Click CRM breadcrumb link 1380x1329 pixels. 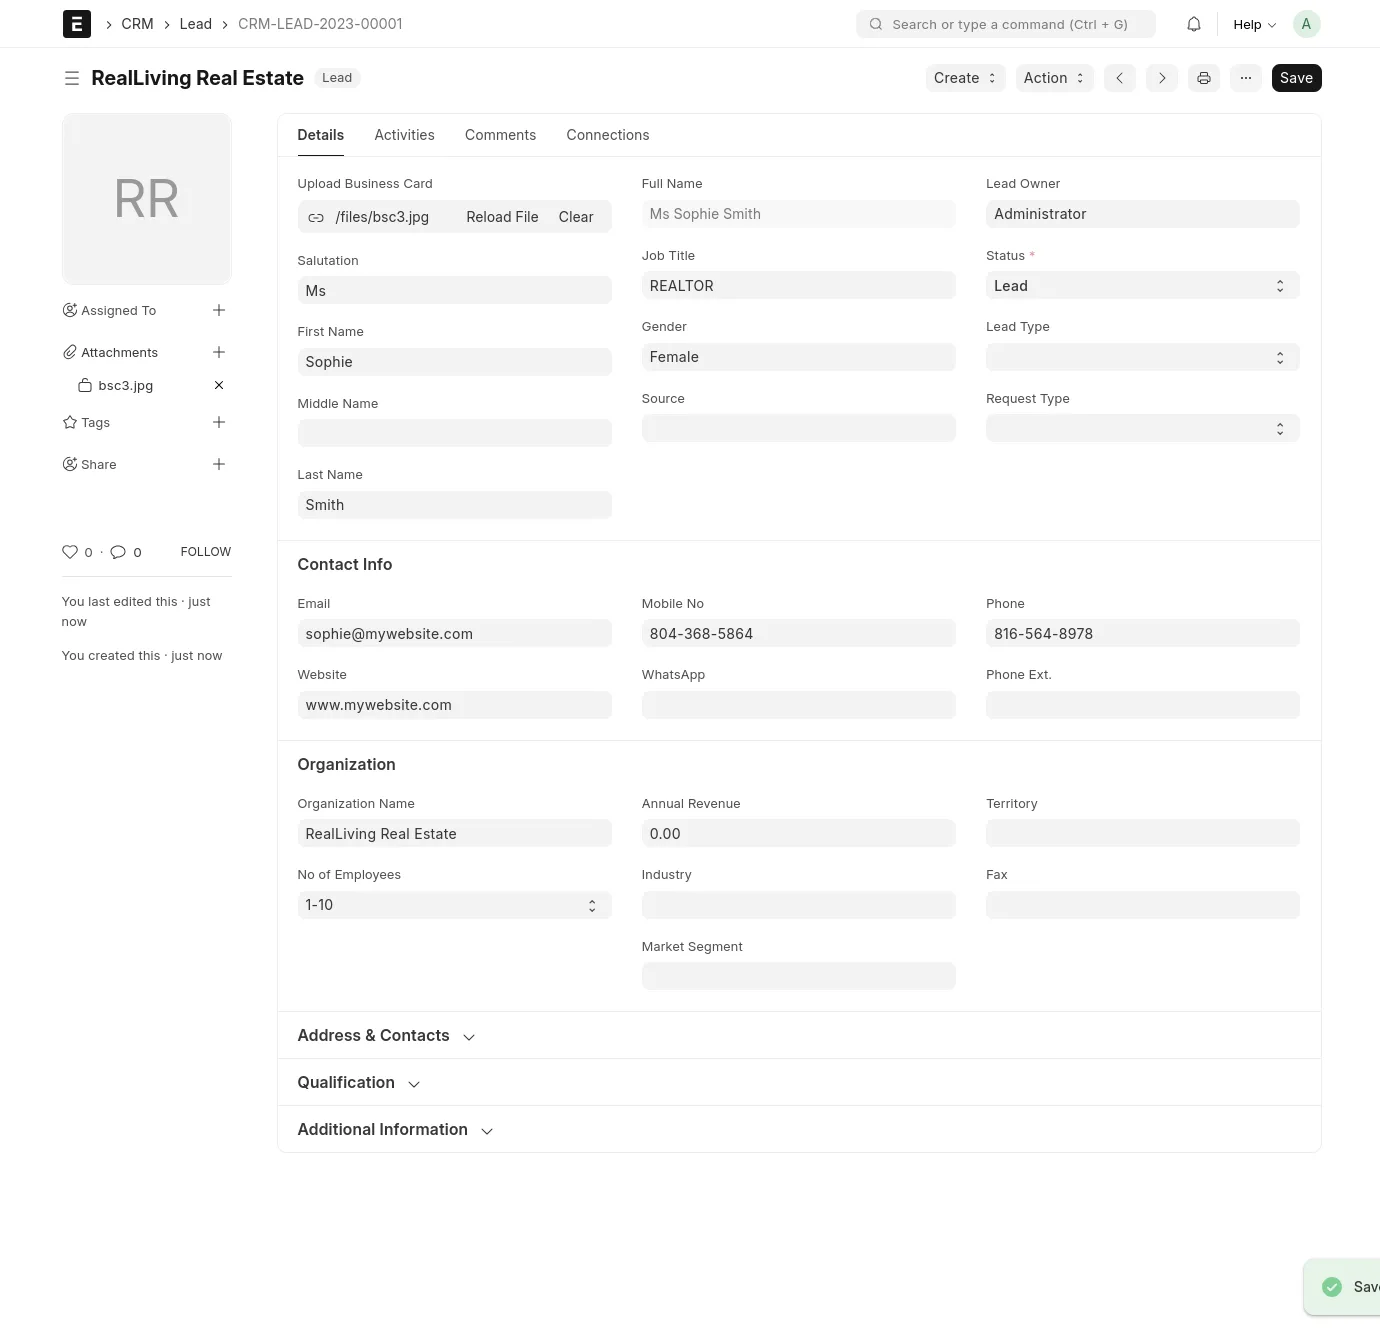[x=137, y=24]
